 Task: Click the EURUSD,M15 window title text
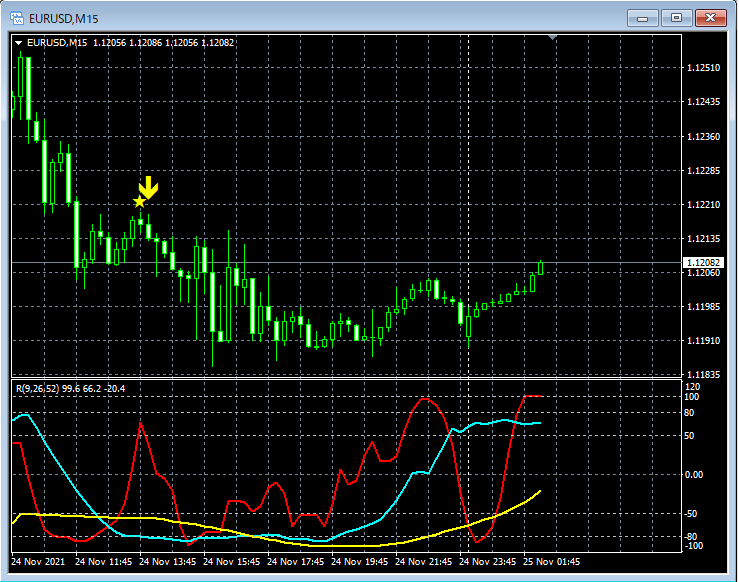click(64, 19)
